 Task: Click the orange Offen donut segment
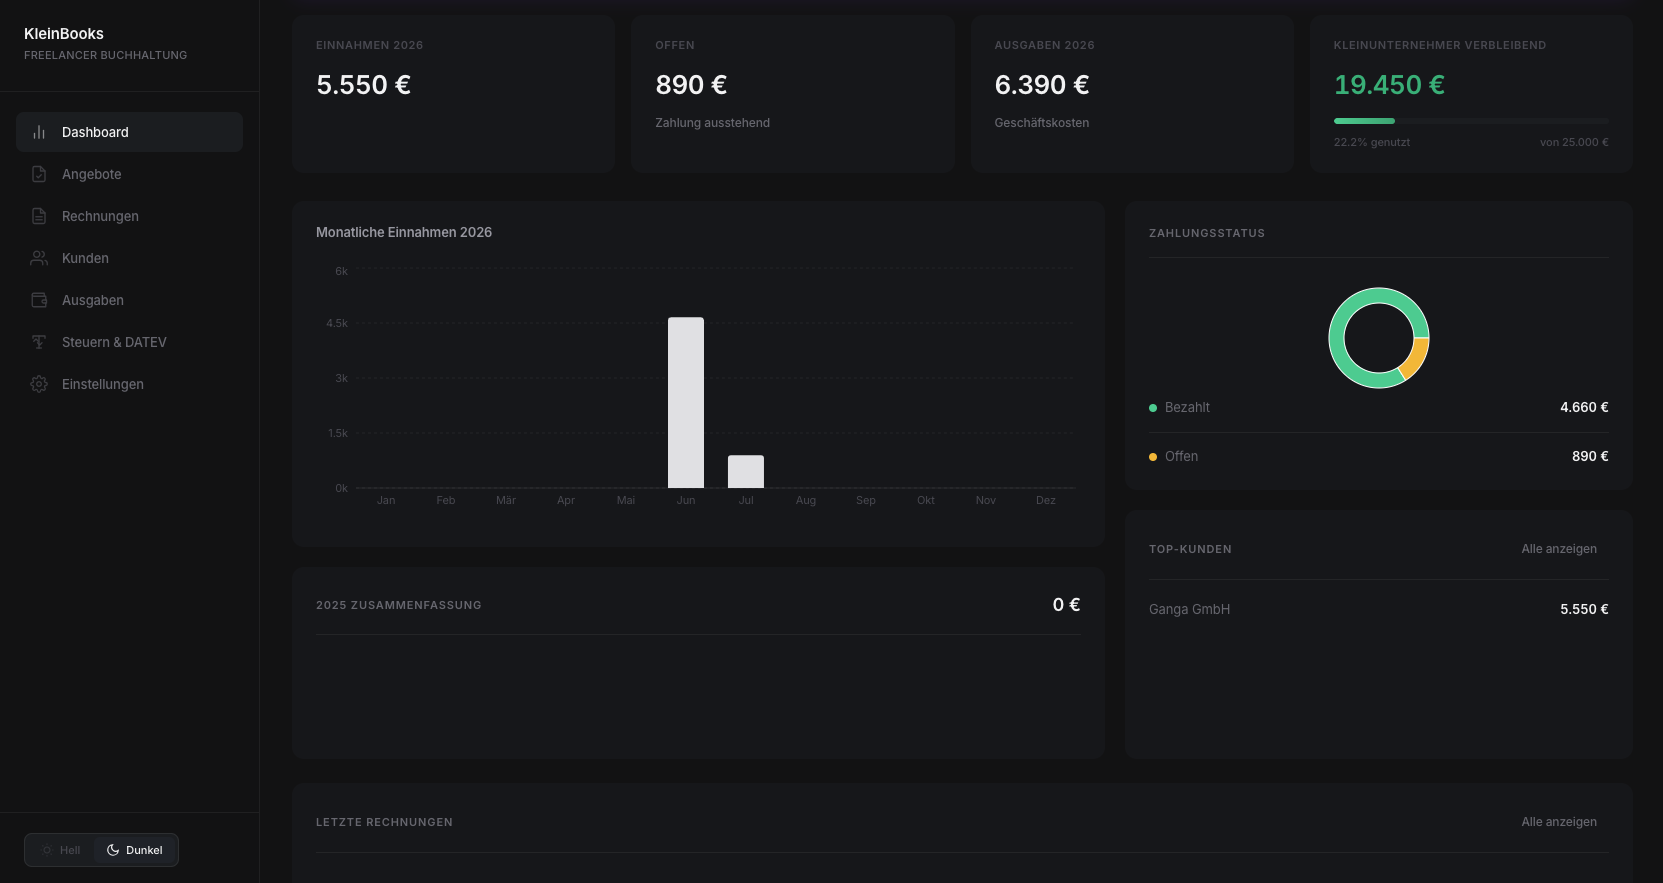click(x=1415, y=358)
